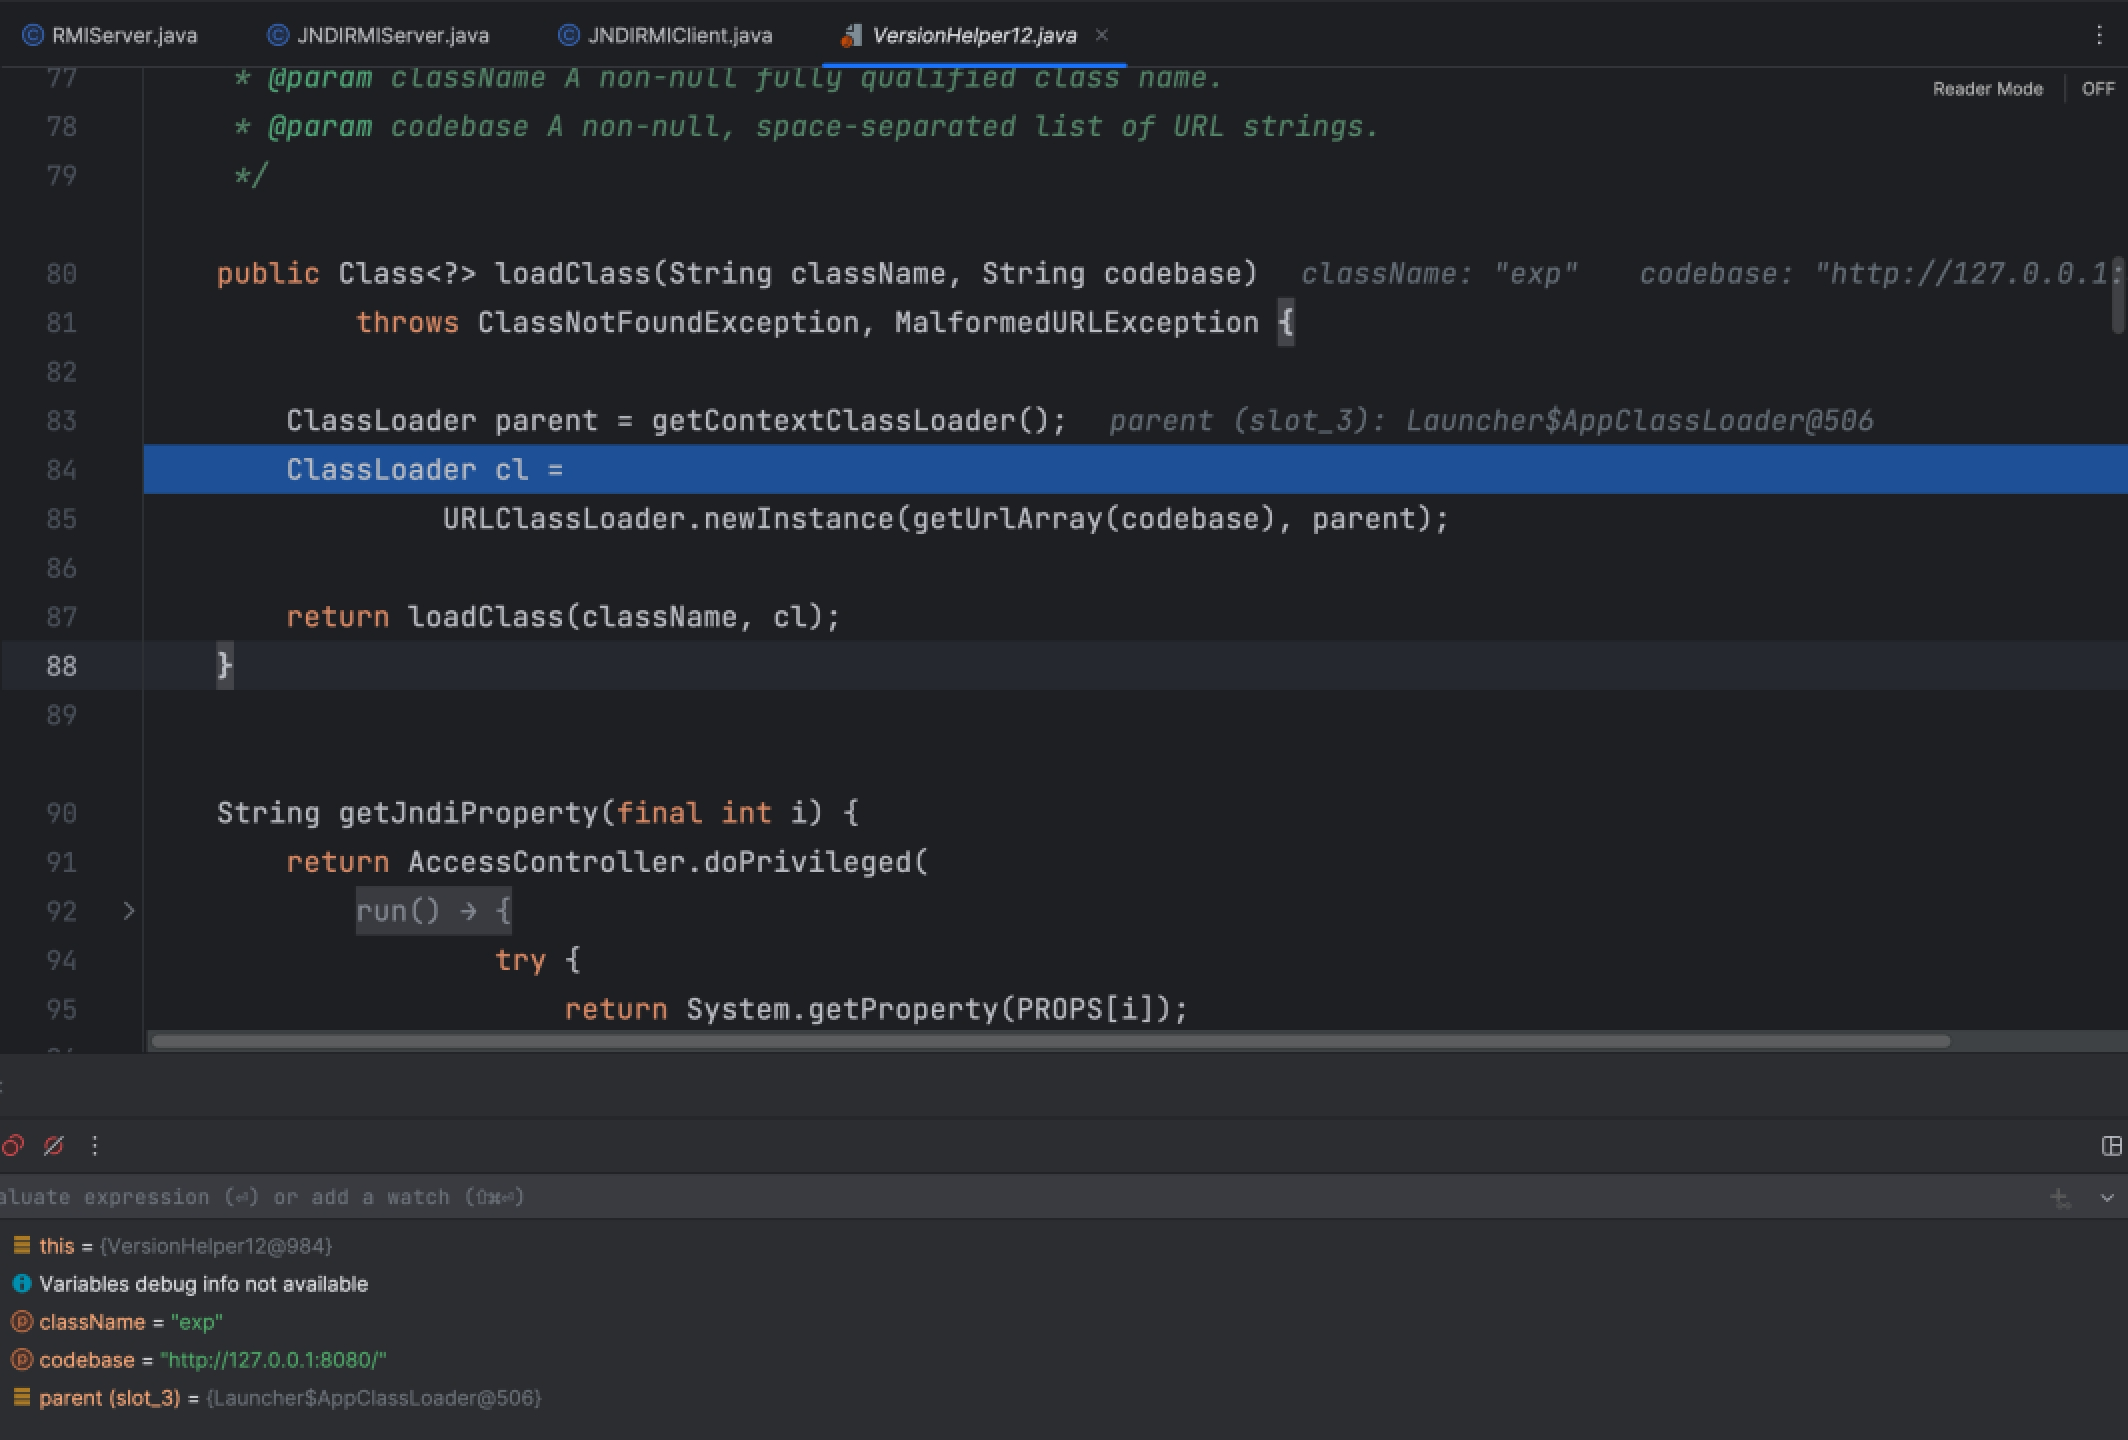
Task: Click 'System.getProperty(PROPS[i]);' on line 95
Action: pos(937,1009)
